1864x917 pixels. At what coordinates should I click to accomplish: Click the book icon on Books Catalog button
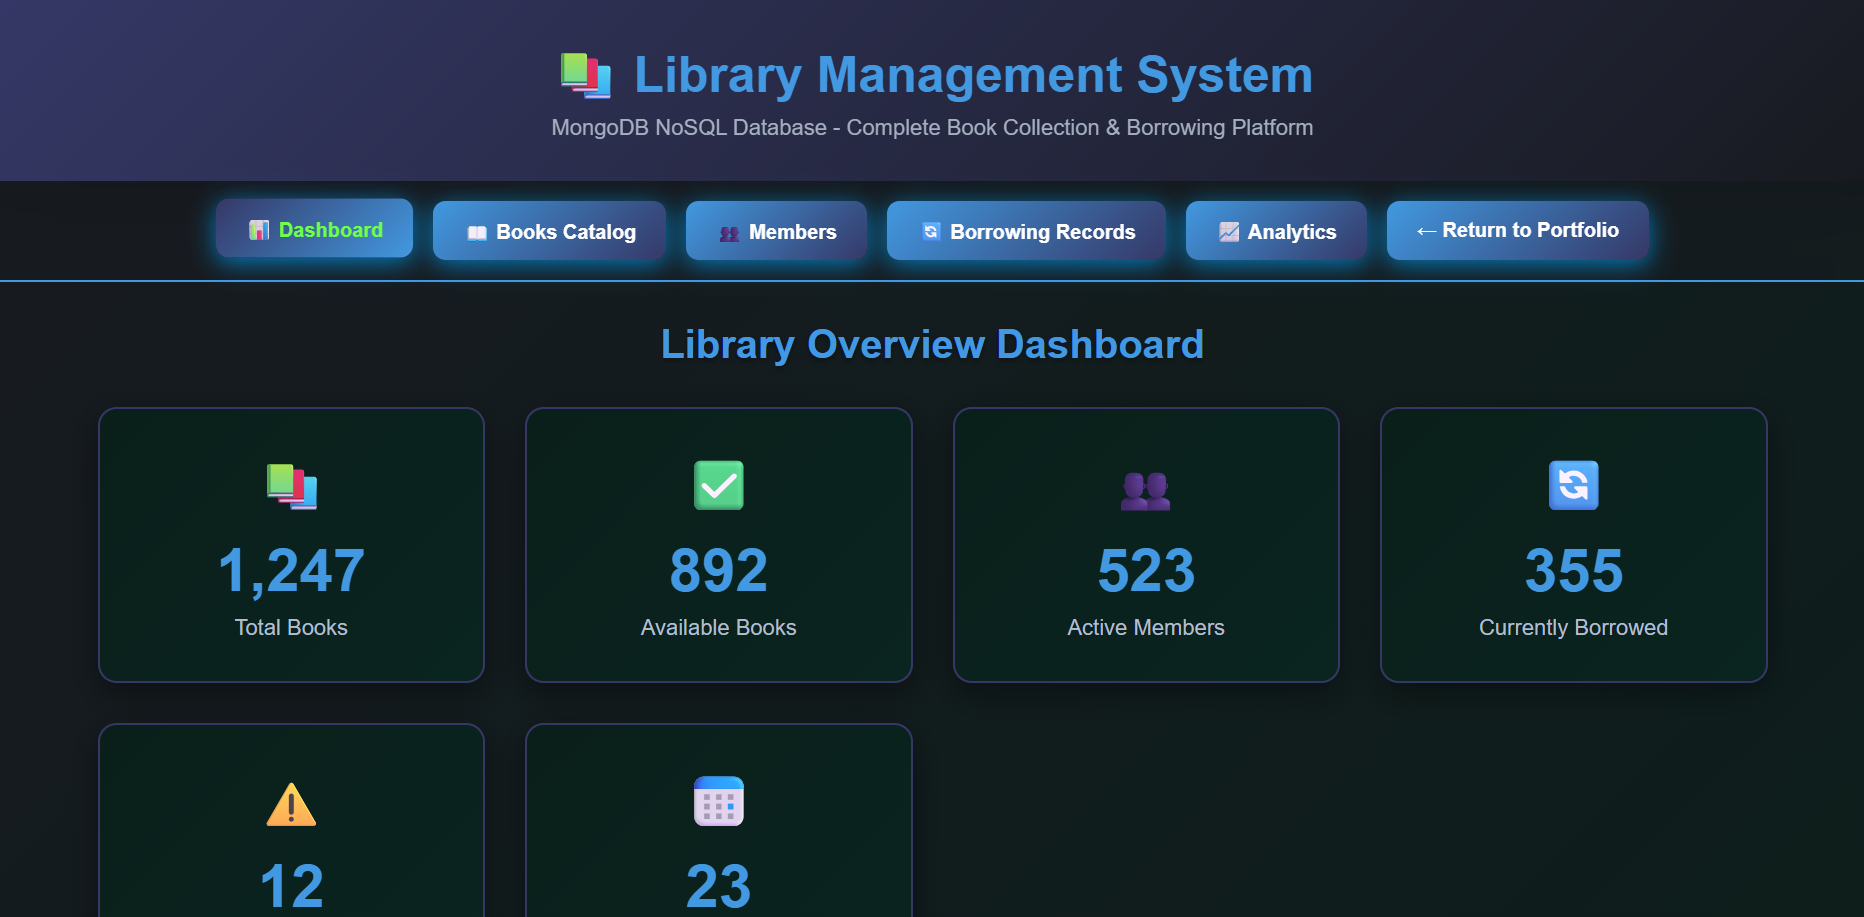477,231
